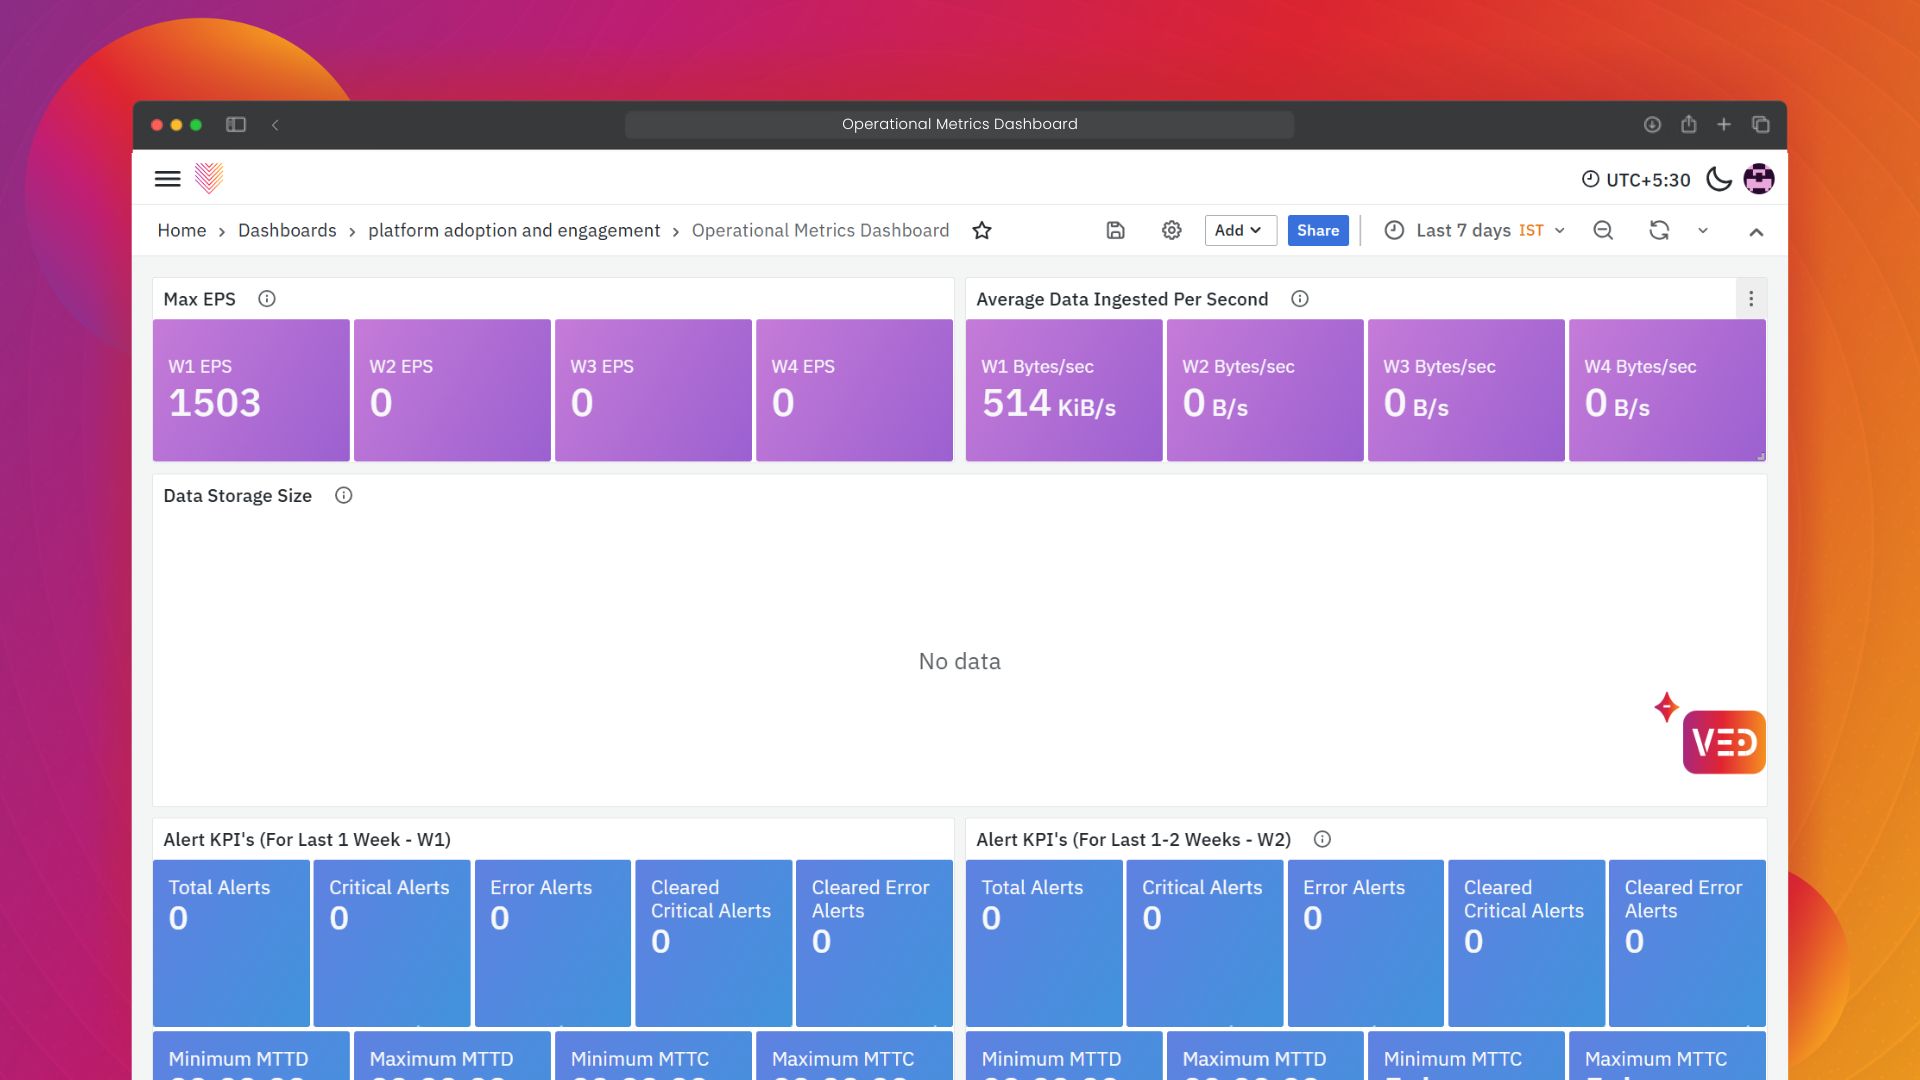Go back with browser back arrow
This screenshot has height=1080, width=1920.
(x=275, y=125)
